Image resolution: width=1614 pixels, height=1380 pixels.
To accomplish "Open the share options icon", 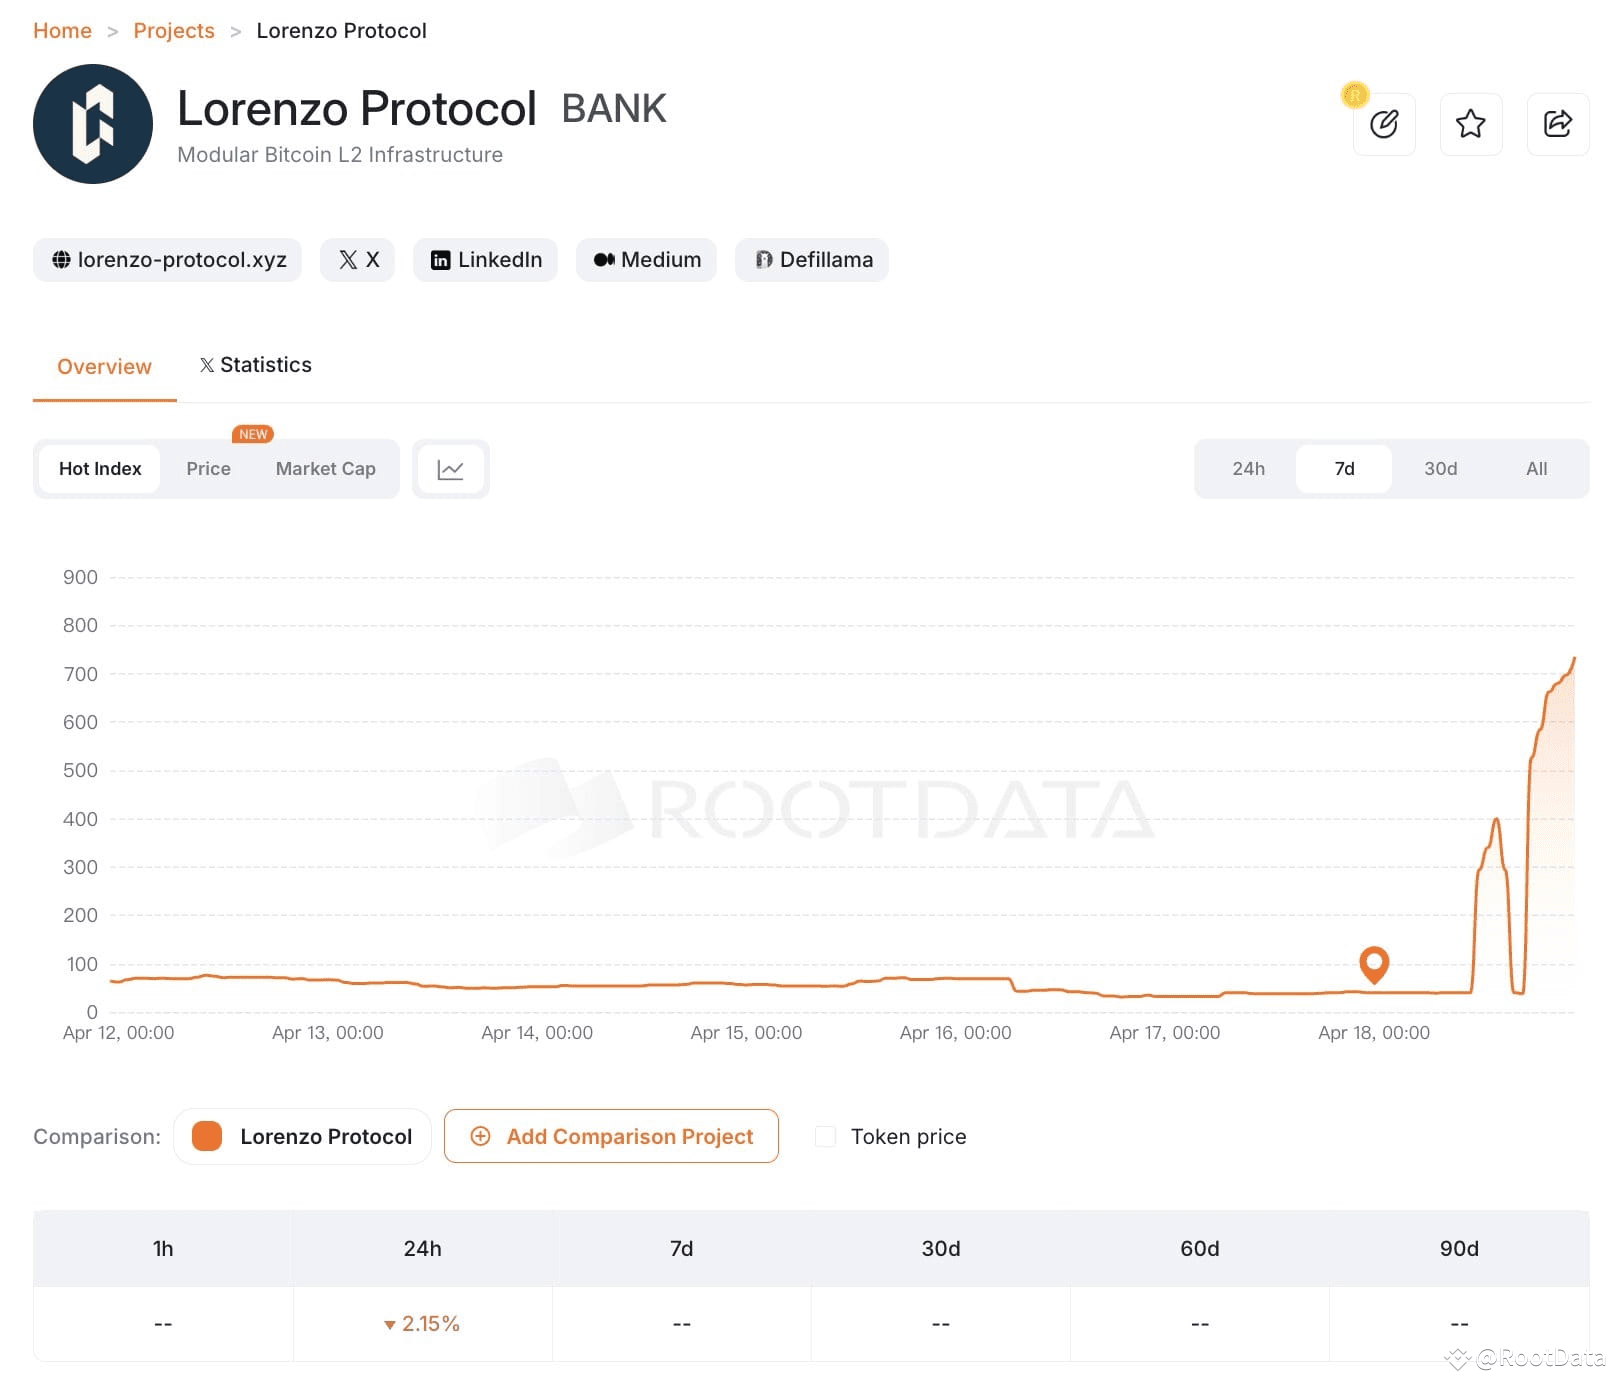I will click(1557, 124).
